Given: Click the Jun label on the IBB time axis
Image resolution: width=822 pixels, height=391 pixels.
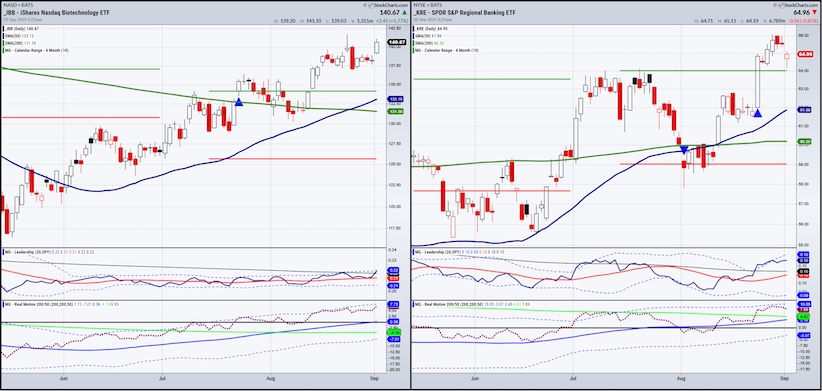Looking at the screenshot, I should [x=63, y=377].
